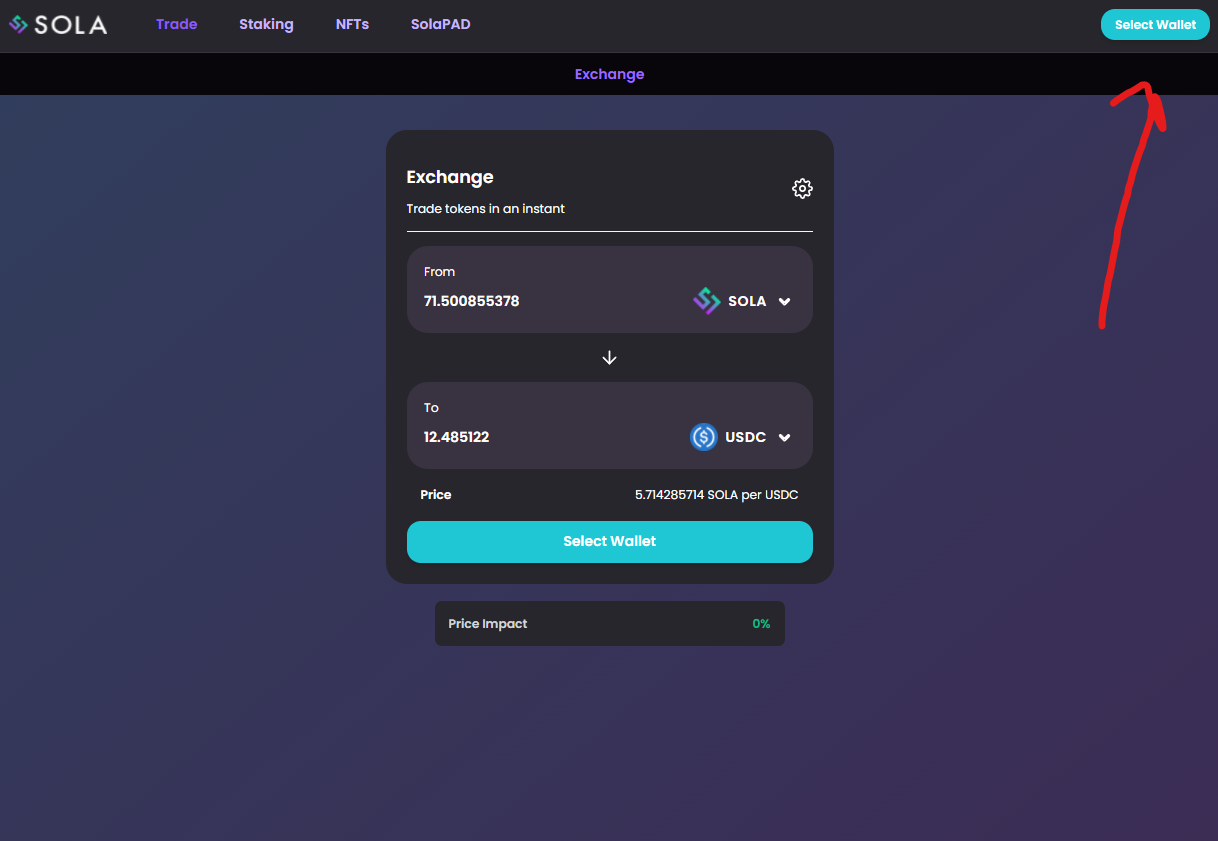Click the To label
This screenshot has height=841, width=1218.
[432, 408]
